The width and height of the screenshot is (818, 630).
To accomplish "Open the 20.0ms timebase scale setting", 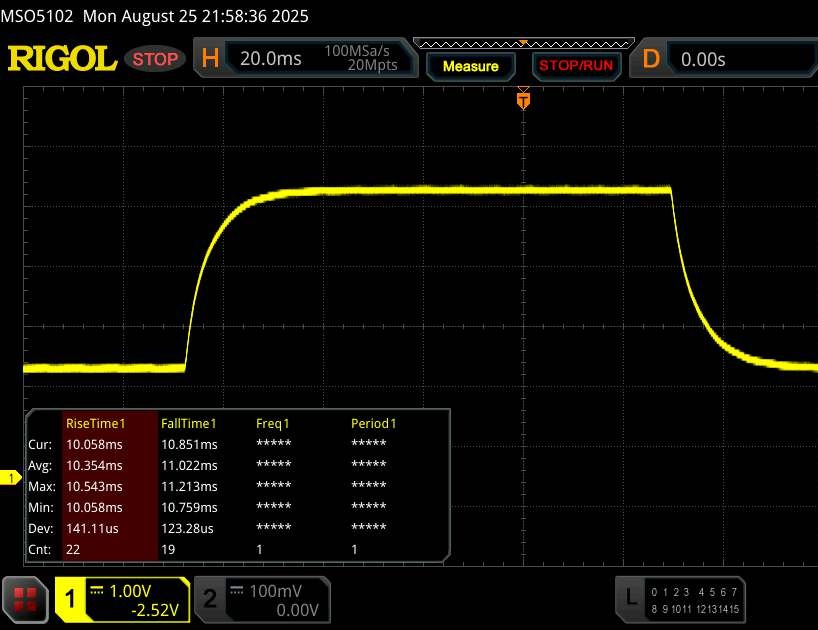I will 271,59.
